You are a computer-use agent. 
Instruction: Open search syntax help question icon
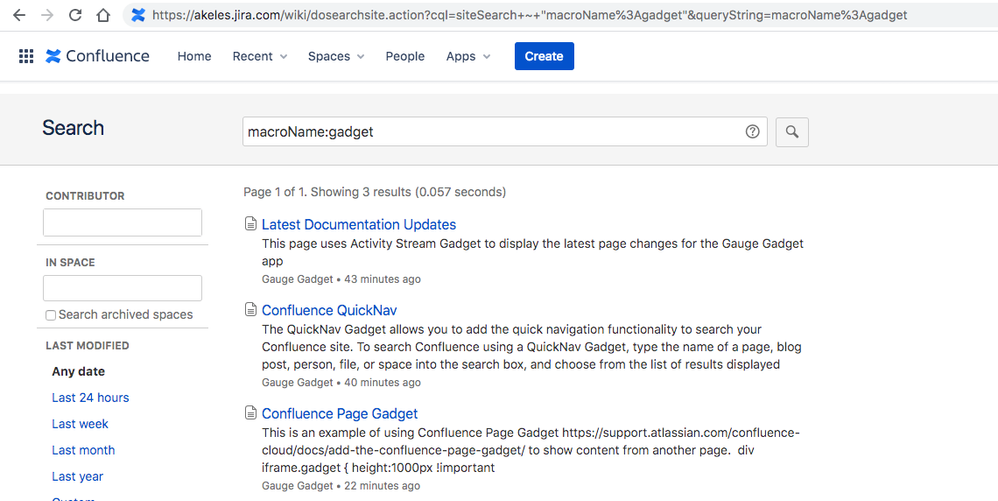tap(752, 132)
